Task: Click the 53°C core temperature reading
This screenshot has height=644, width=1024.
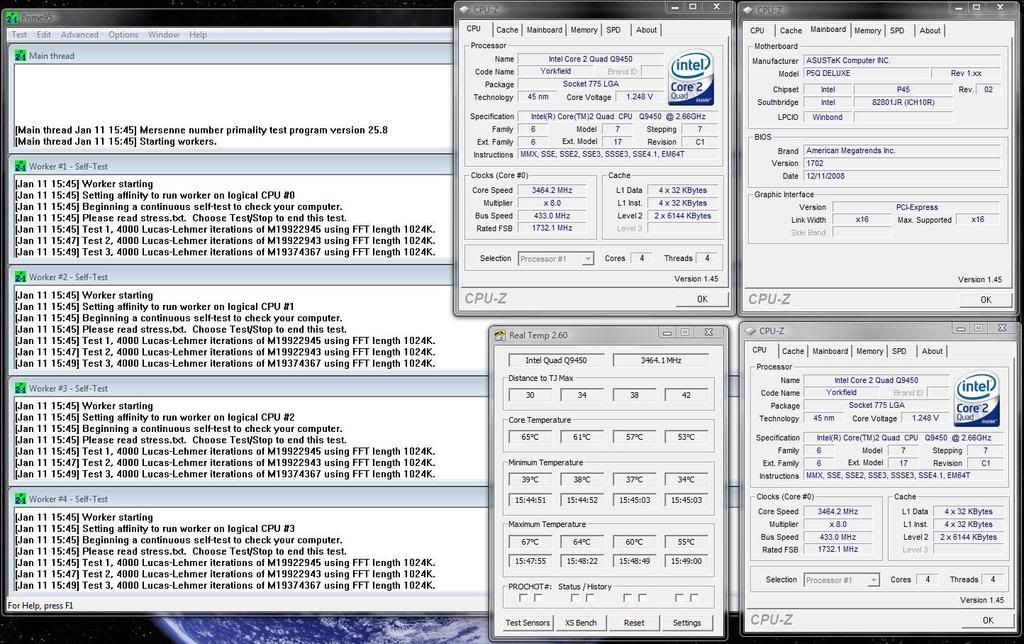Action: (x=686, y=438)
